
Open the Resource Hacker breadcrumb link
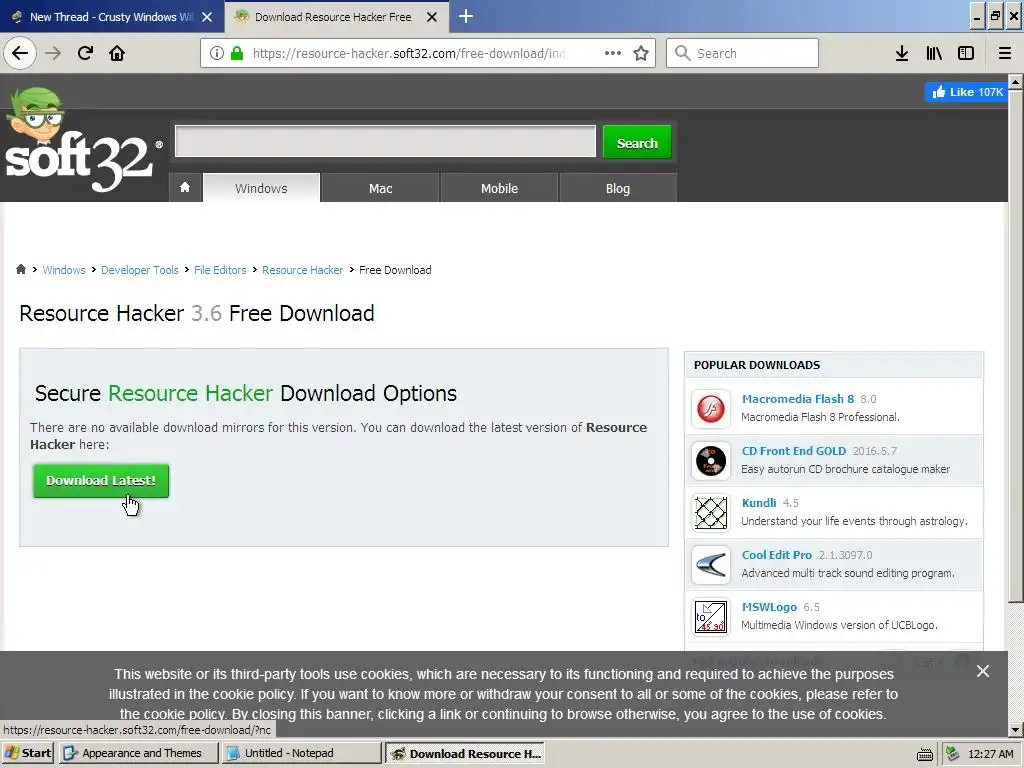point(302,270)
